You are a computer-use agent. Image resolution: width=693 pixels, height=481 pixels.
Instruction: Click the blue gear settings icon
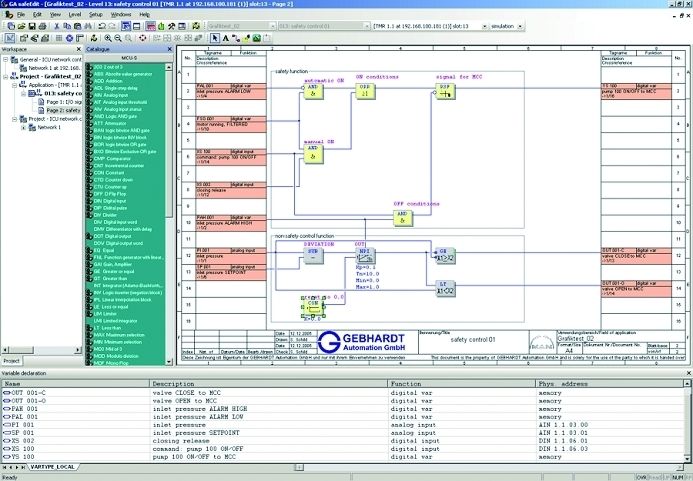[69, 38]
